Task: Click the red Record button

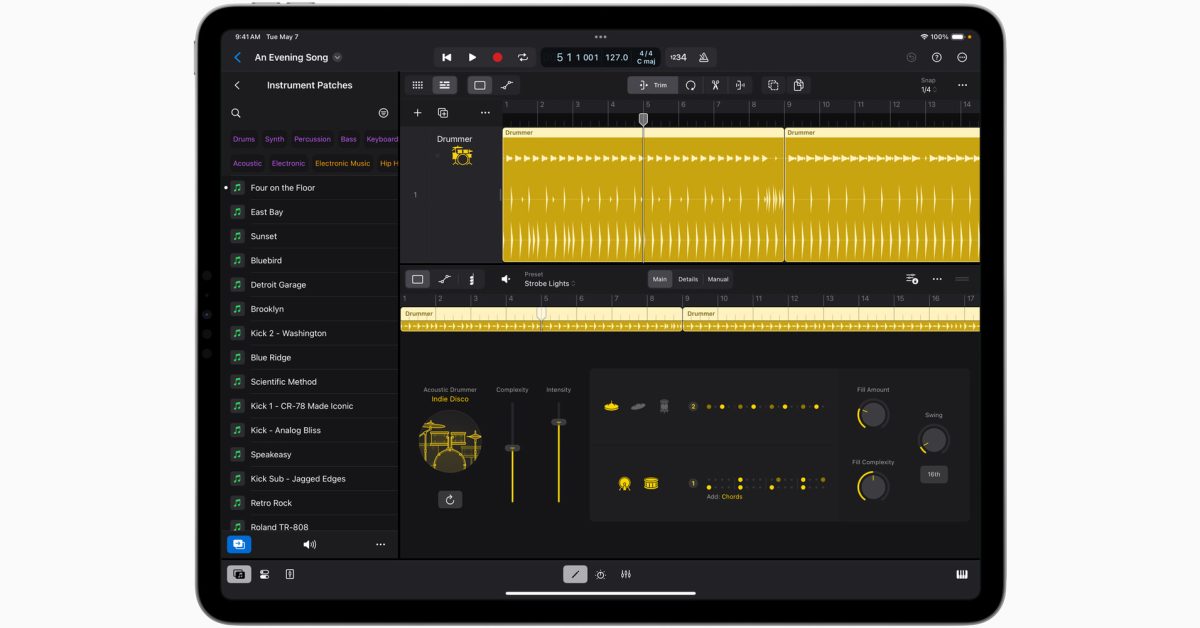Action: click(497, 58)
